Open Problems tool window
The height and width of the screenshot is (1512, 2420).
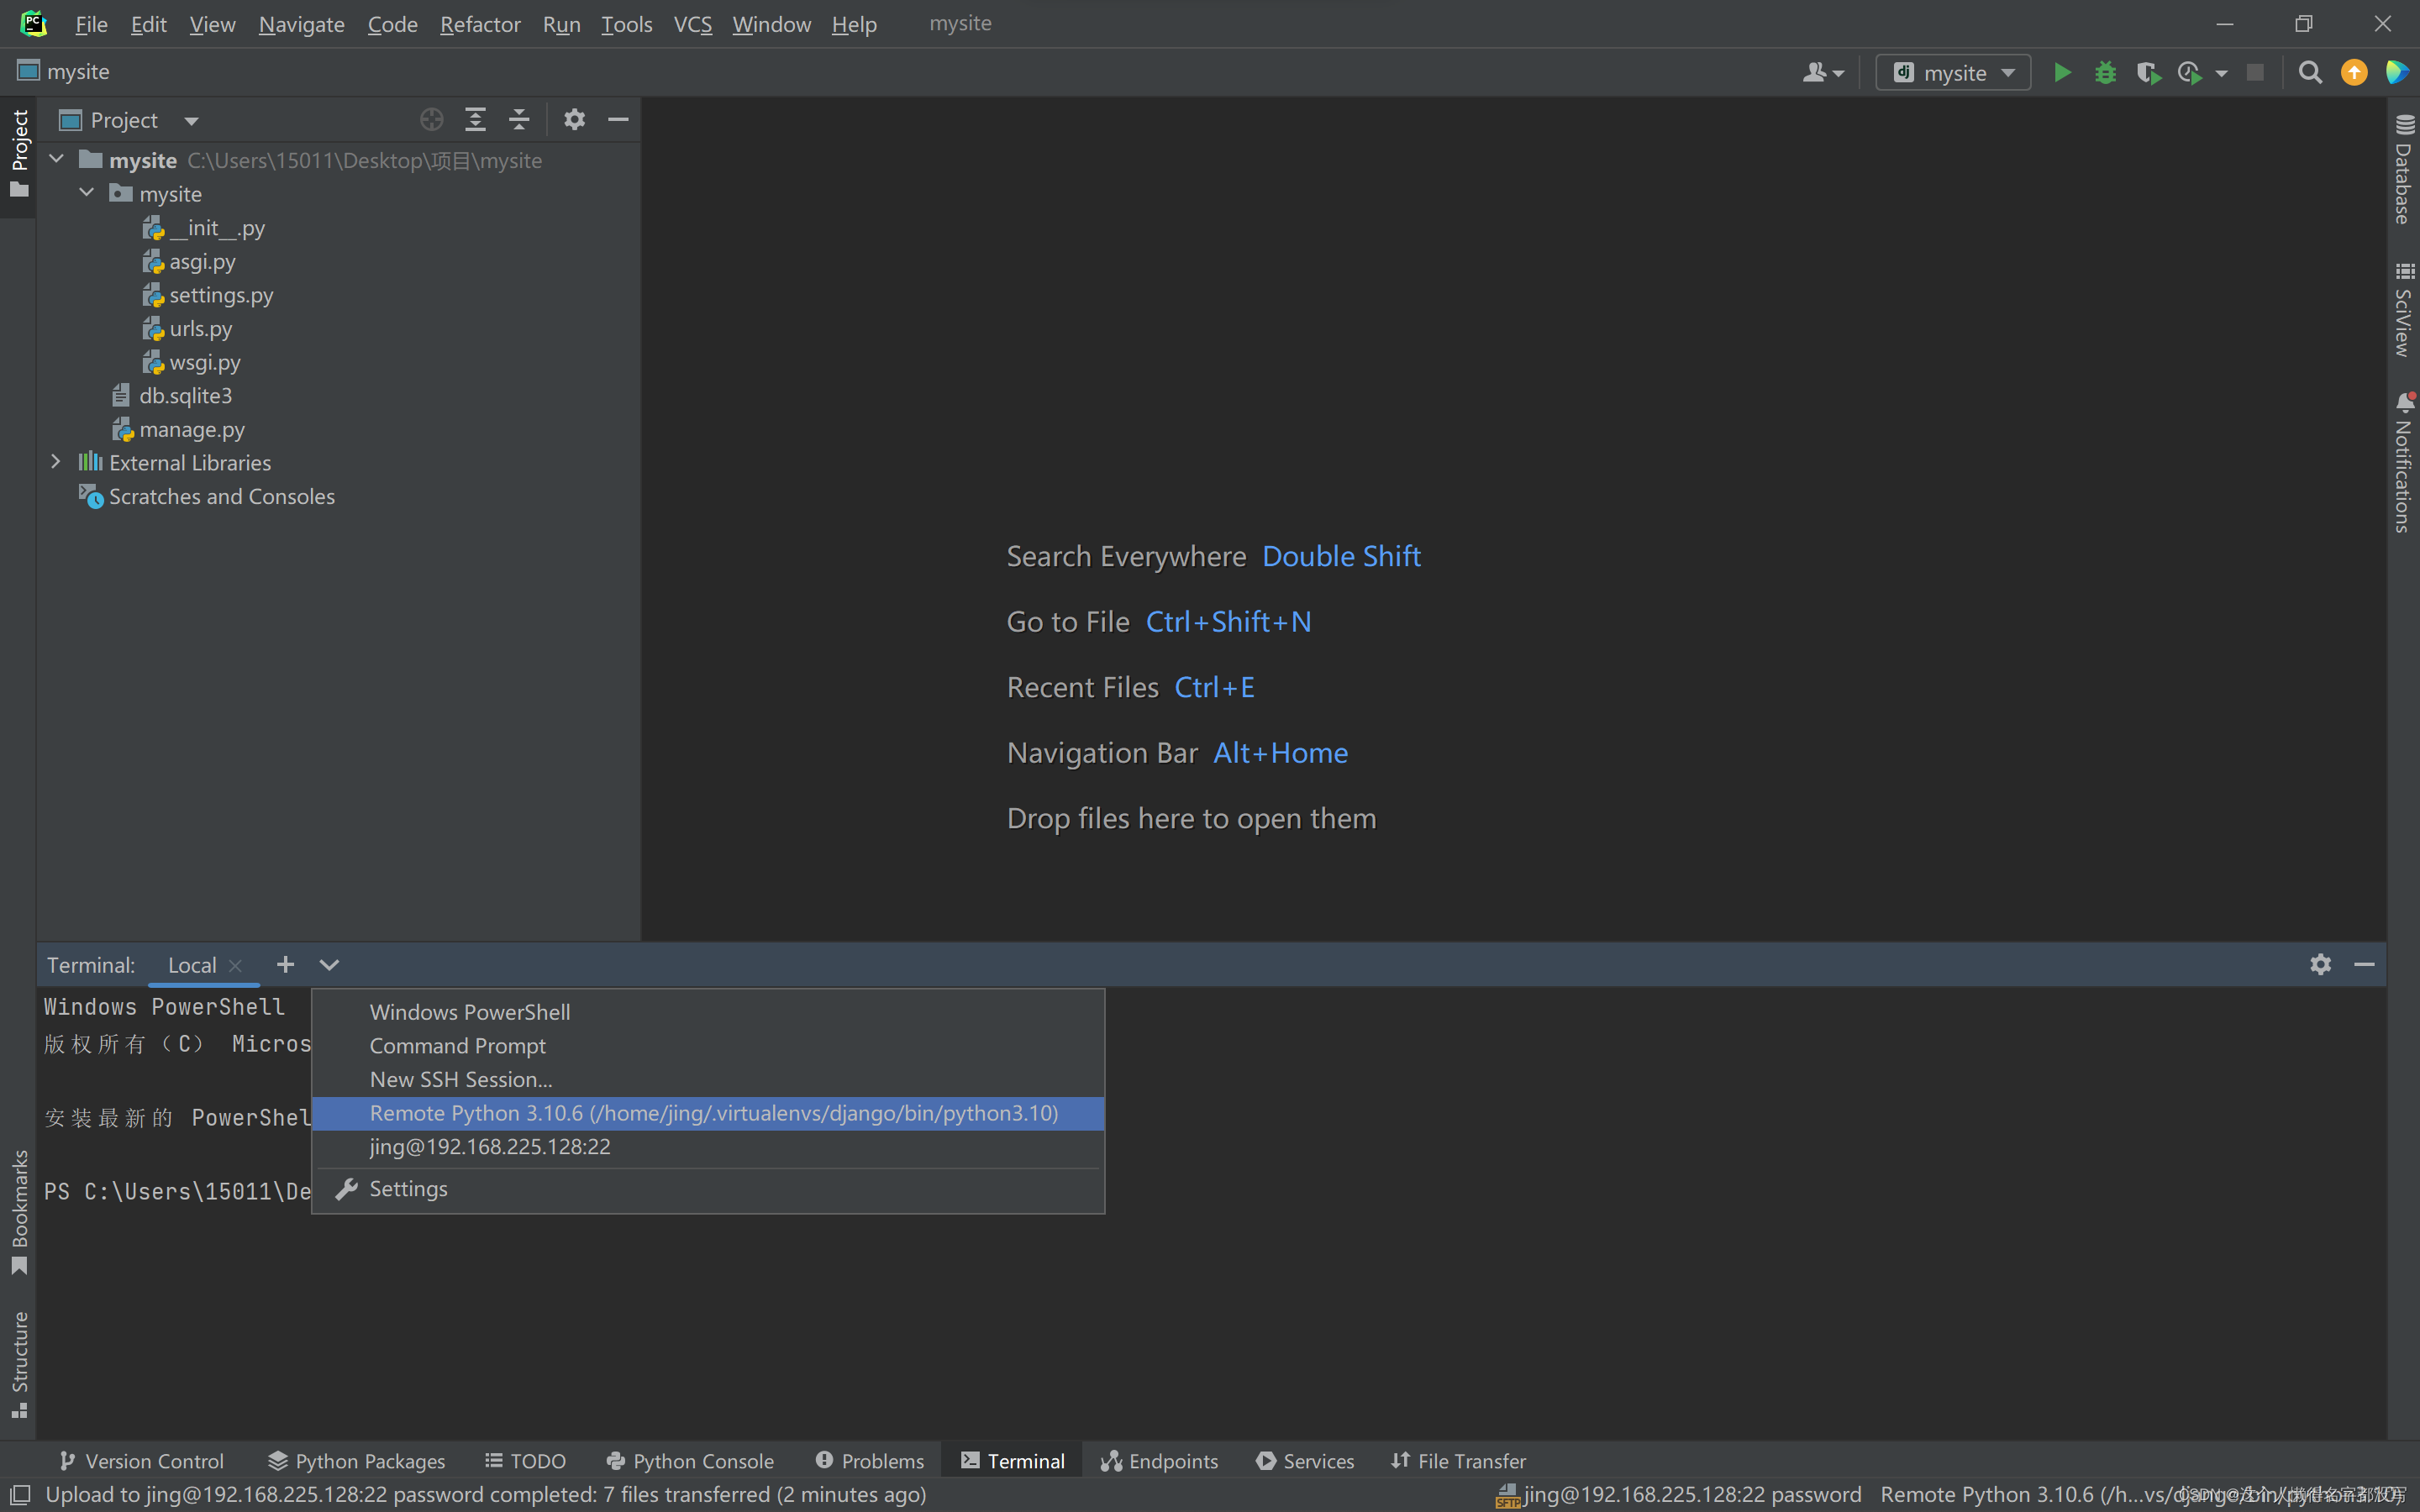869,1460
